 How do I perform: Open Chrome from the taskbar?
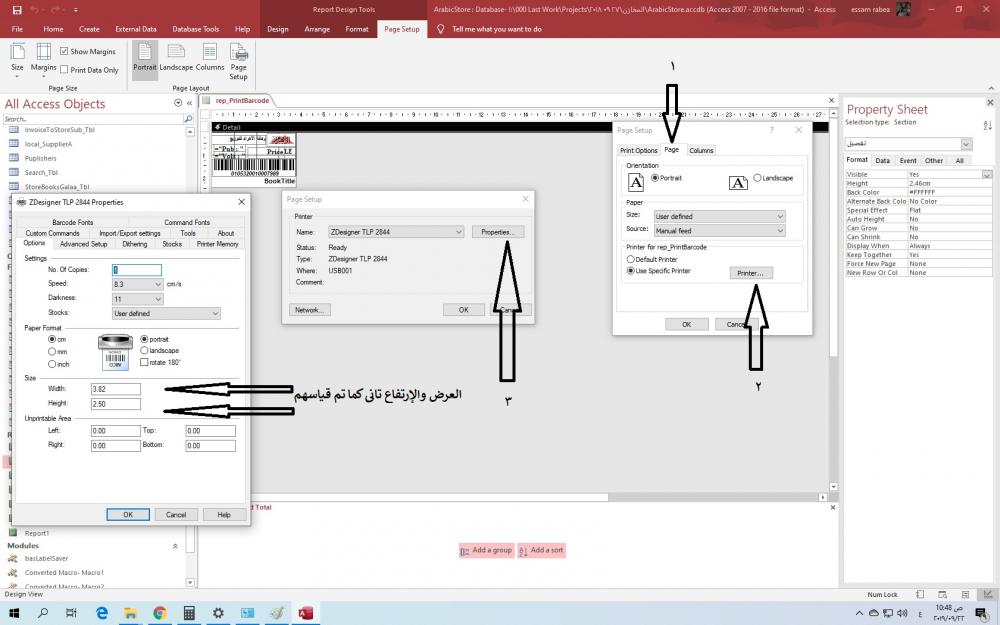[x=159, y=614]
